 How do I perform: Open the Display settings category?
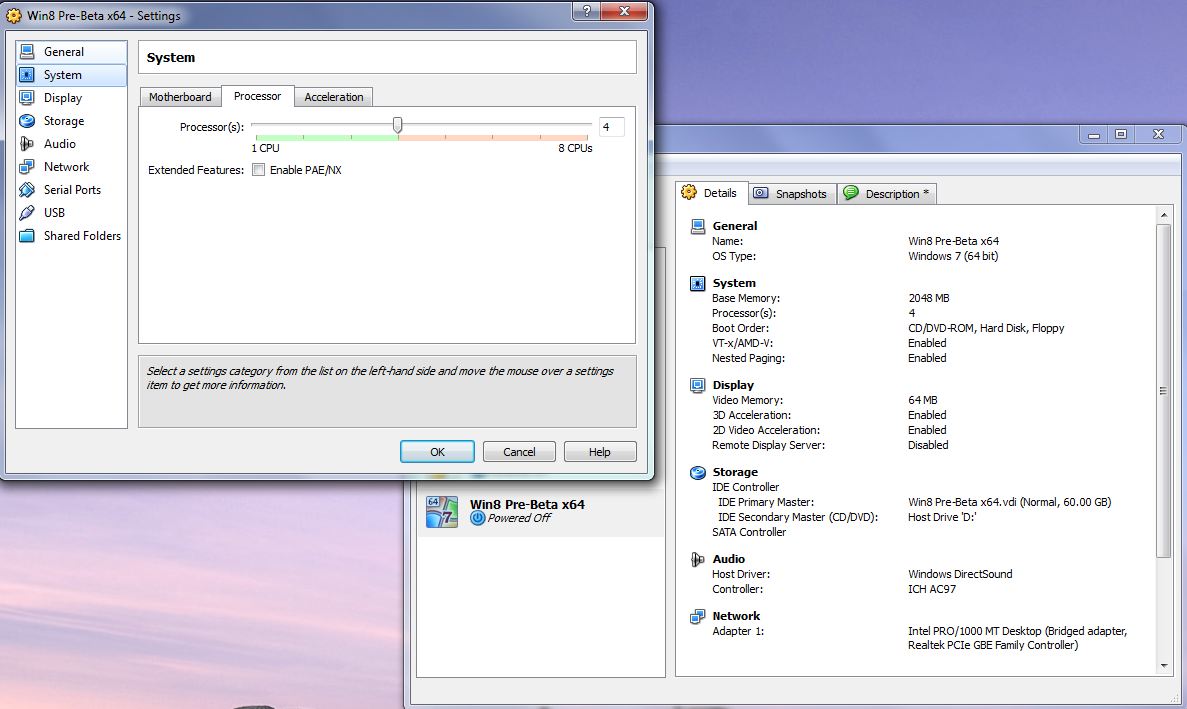click(x=62, y=98)
